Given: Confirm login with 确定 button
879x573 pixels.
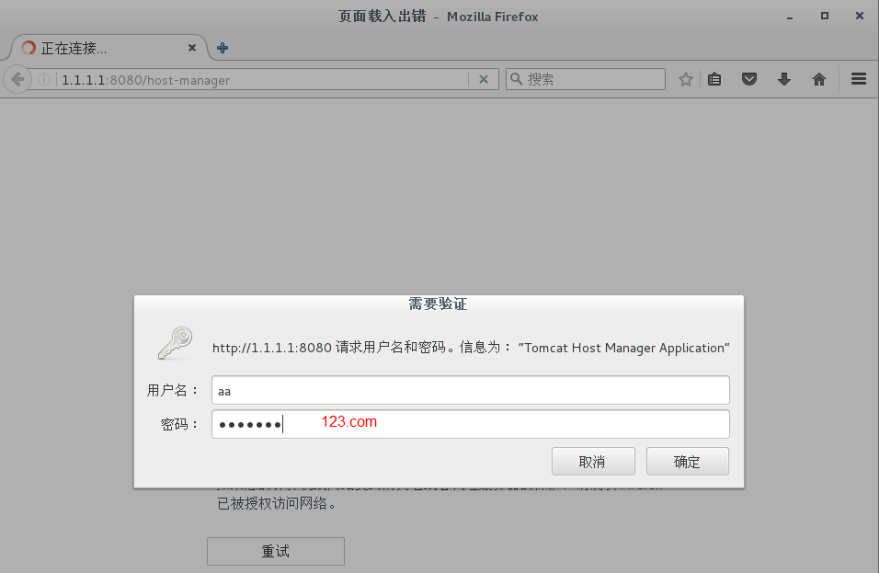Looking at the screenshot, I should (687, 461).
